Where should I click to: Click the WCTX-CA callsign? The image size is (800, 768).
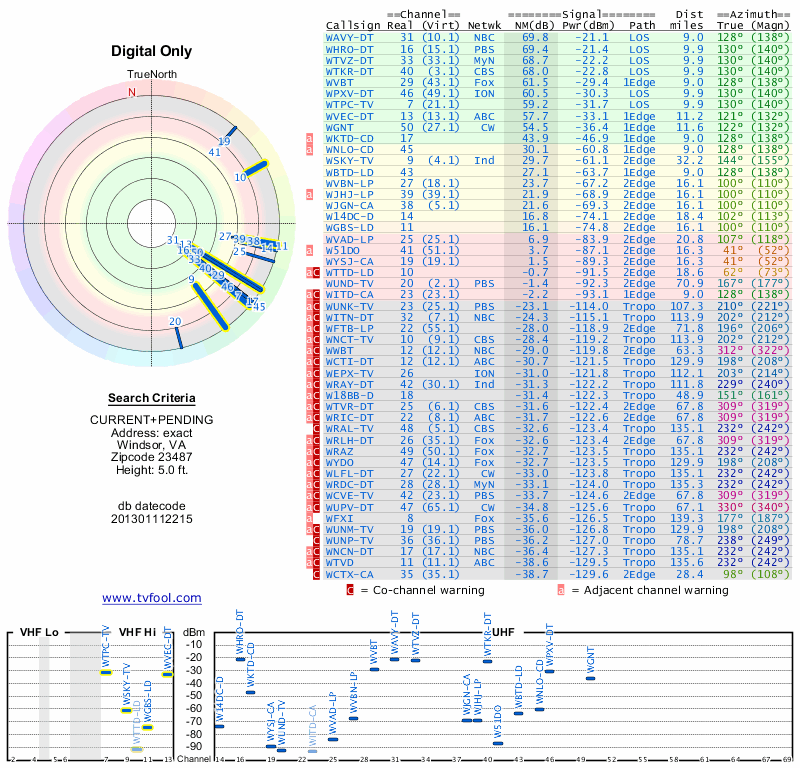349,575
